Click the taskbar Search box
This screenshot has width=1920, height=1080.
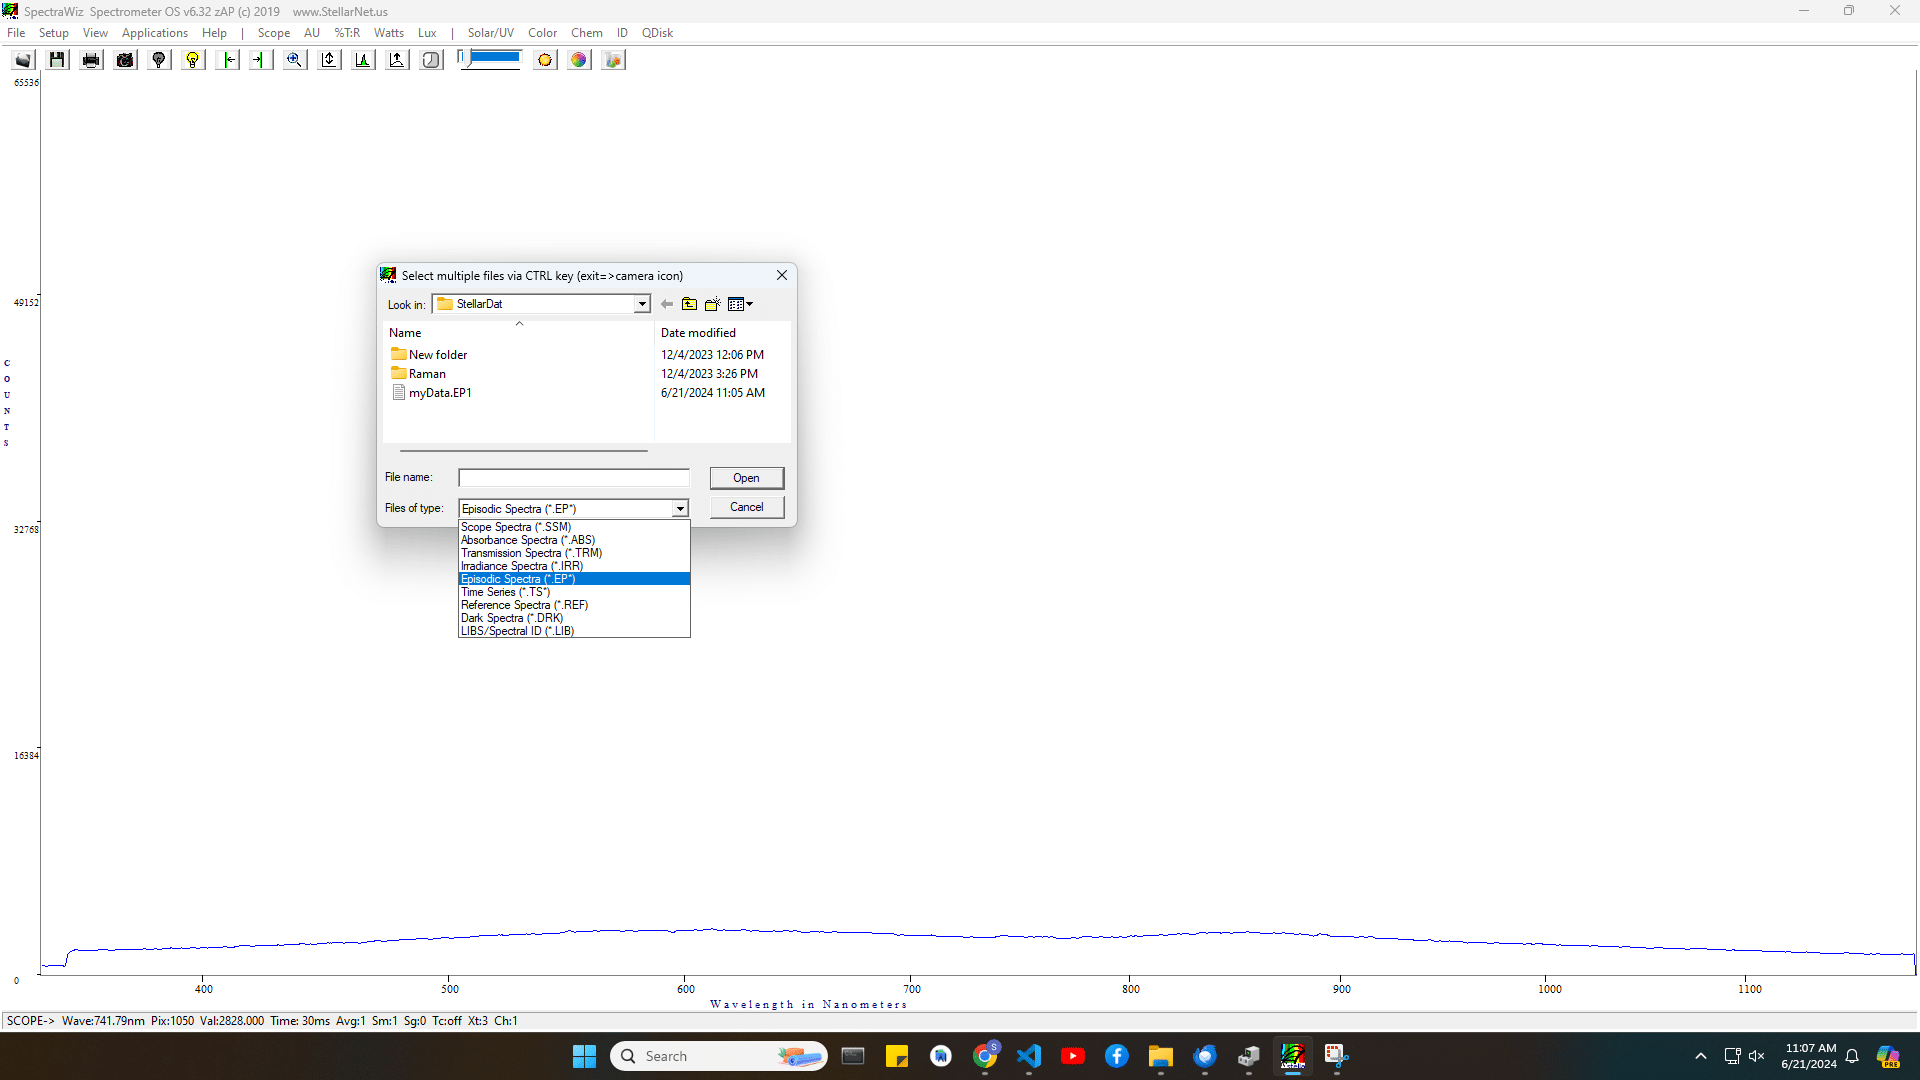click(719, 1056)
